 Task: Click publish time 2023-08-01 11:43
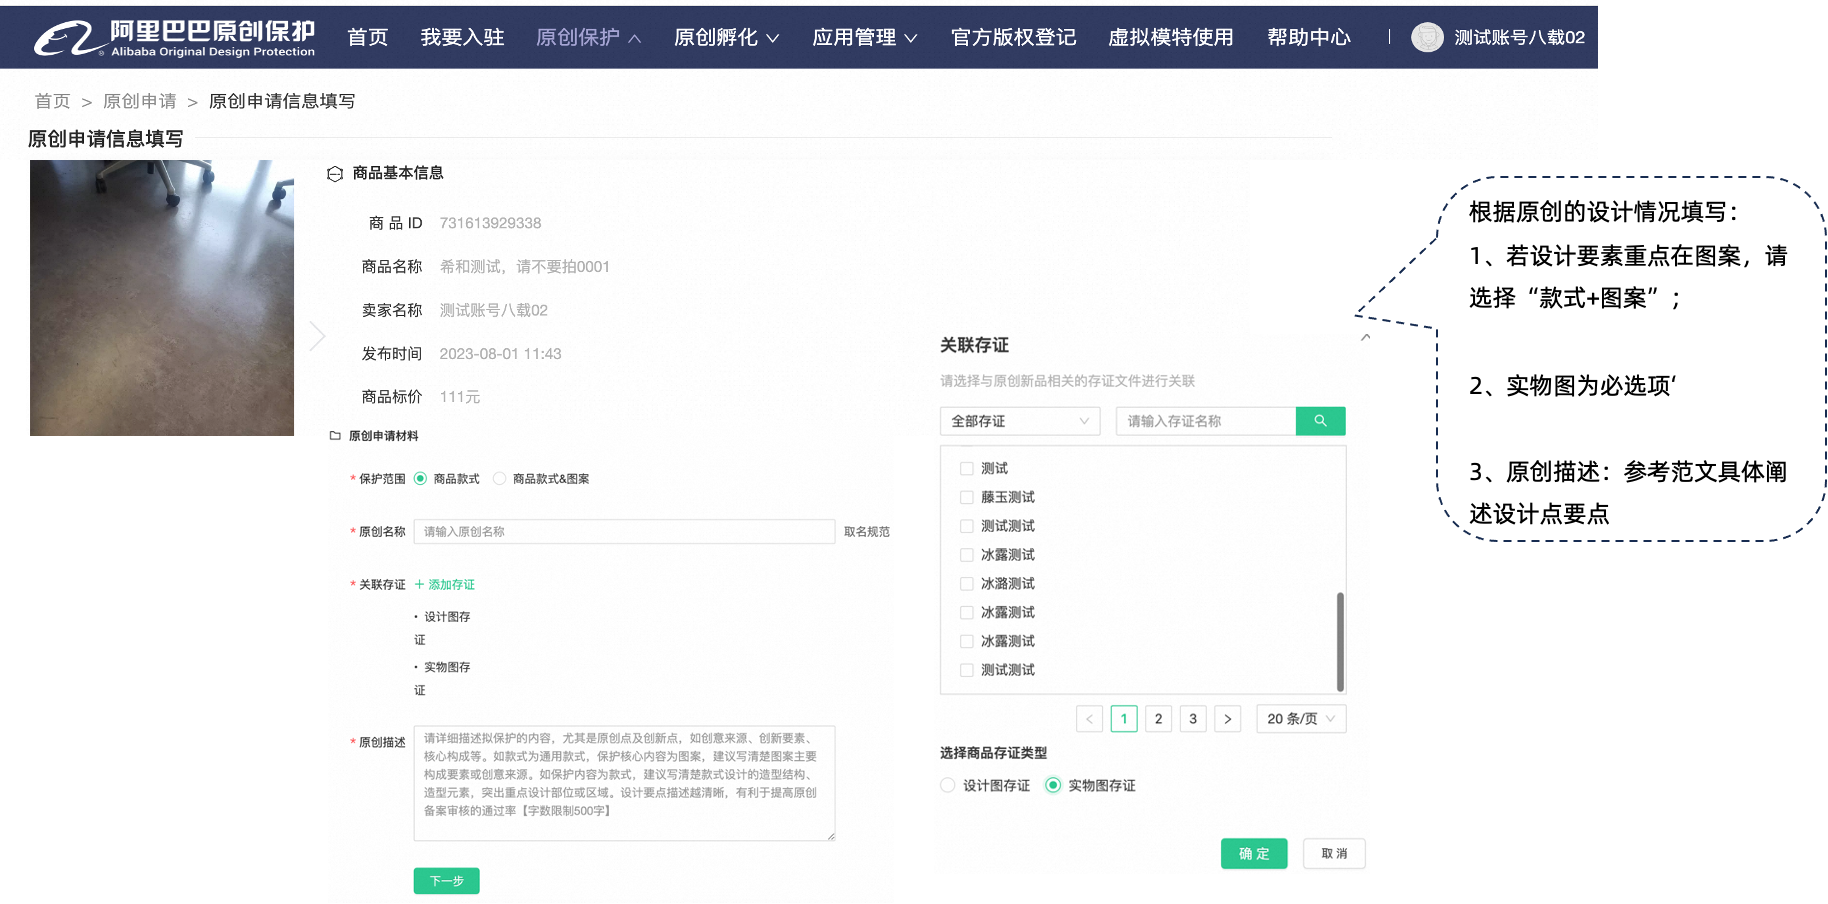pos(500,354)
